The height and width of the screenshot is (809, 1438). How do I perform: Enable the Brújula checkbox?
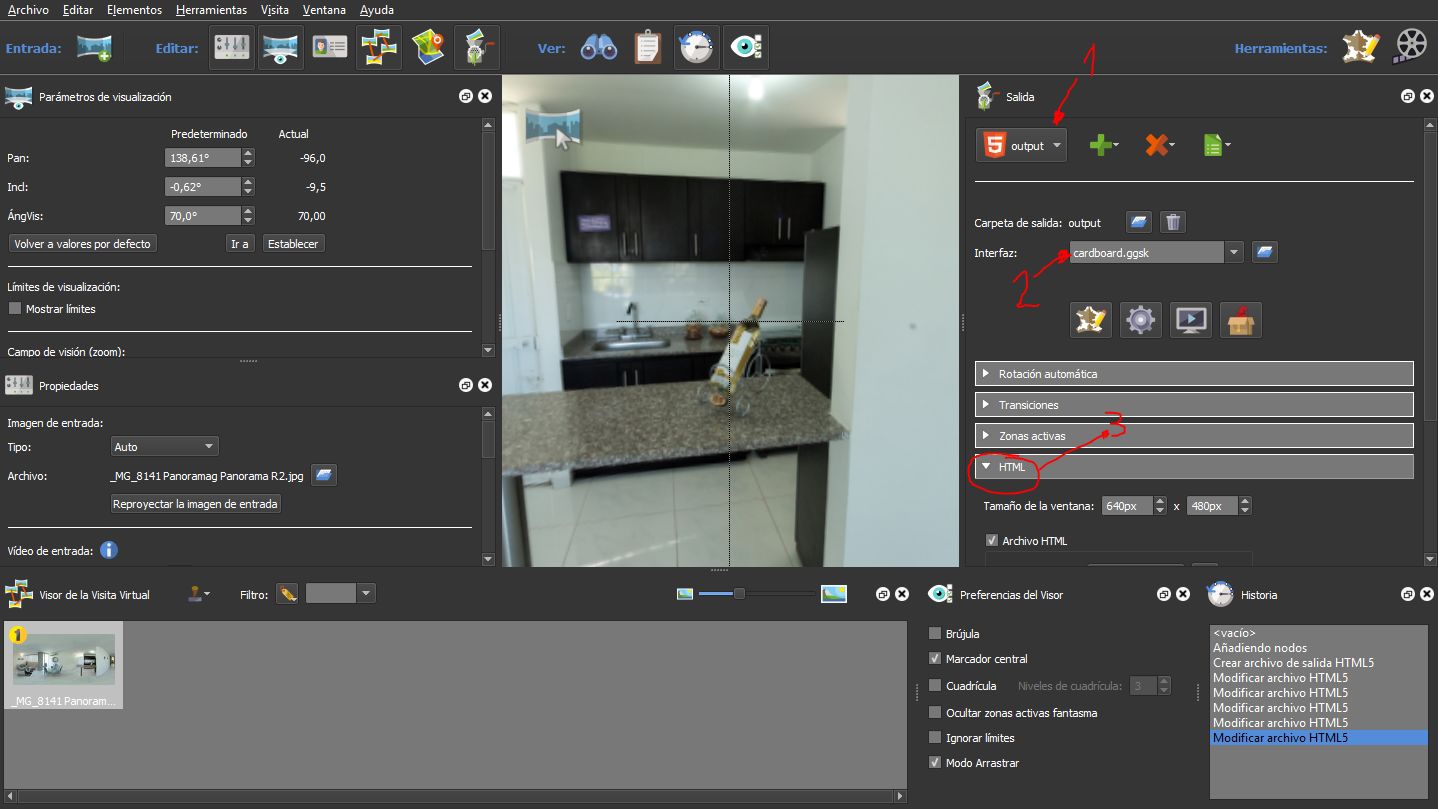pyautogui.click(x=935, y=633)
